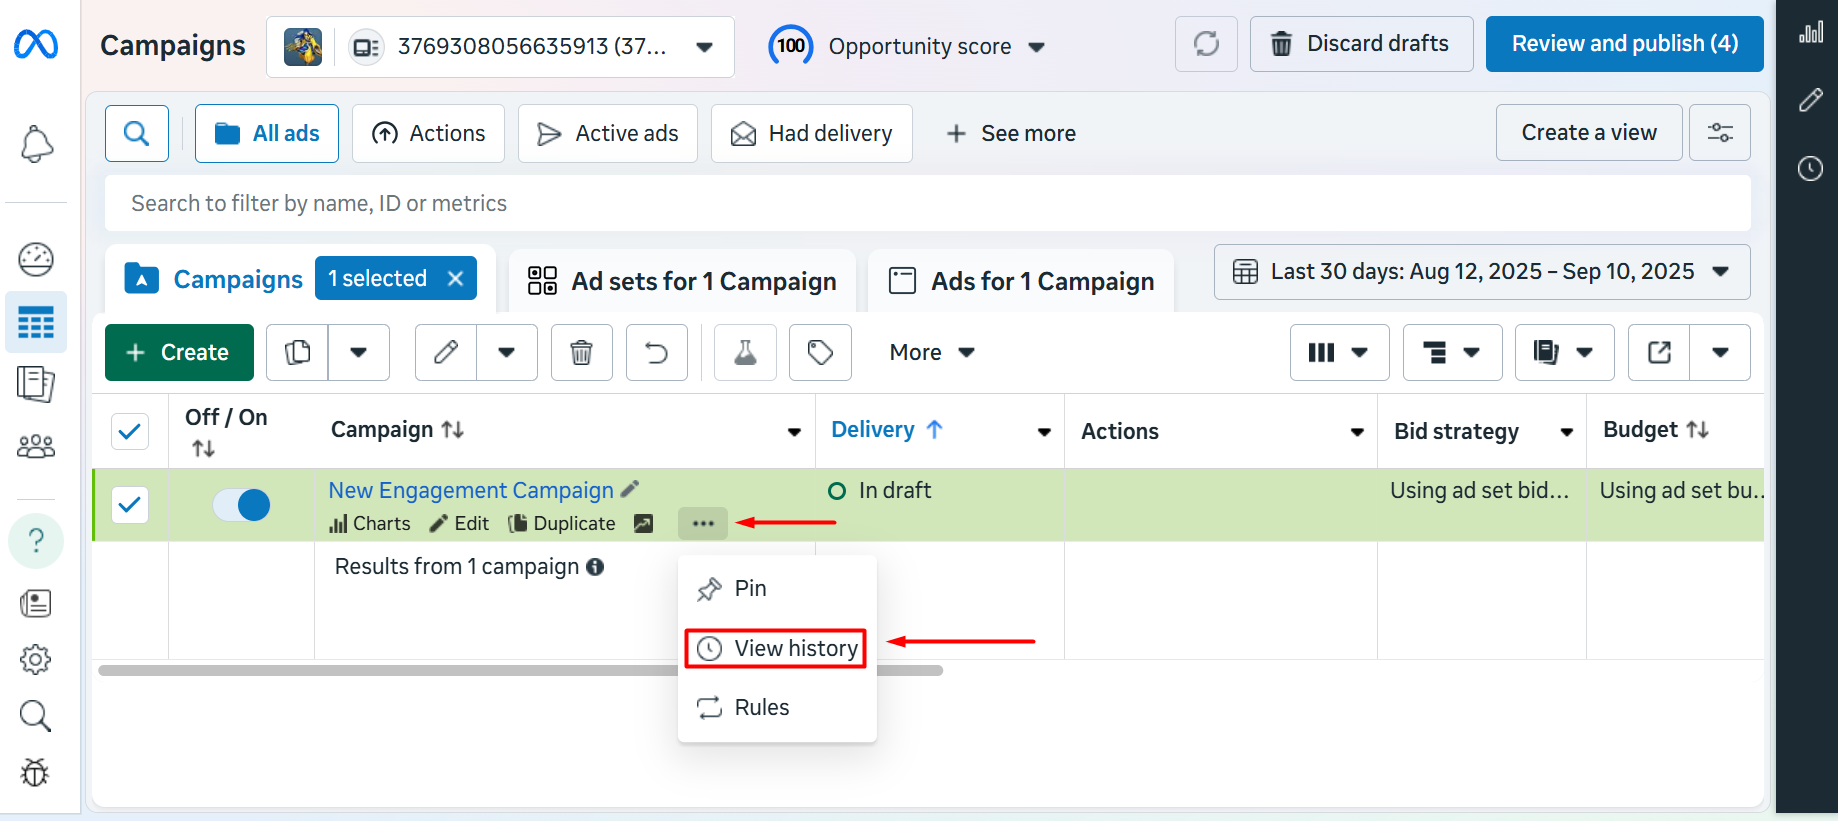Viewport: 1838px width, 821px height.
Task: Open the A/B test flask icon
Action: point(745,352)
